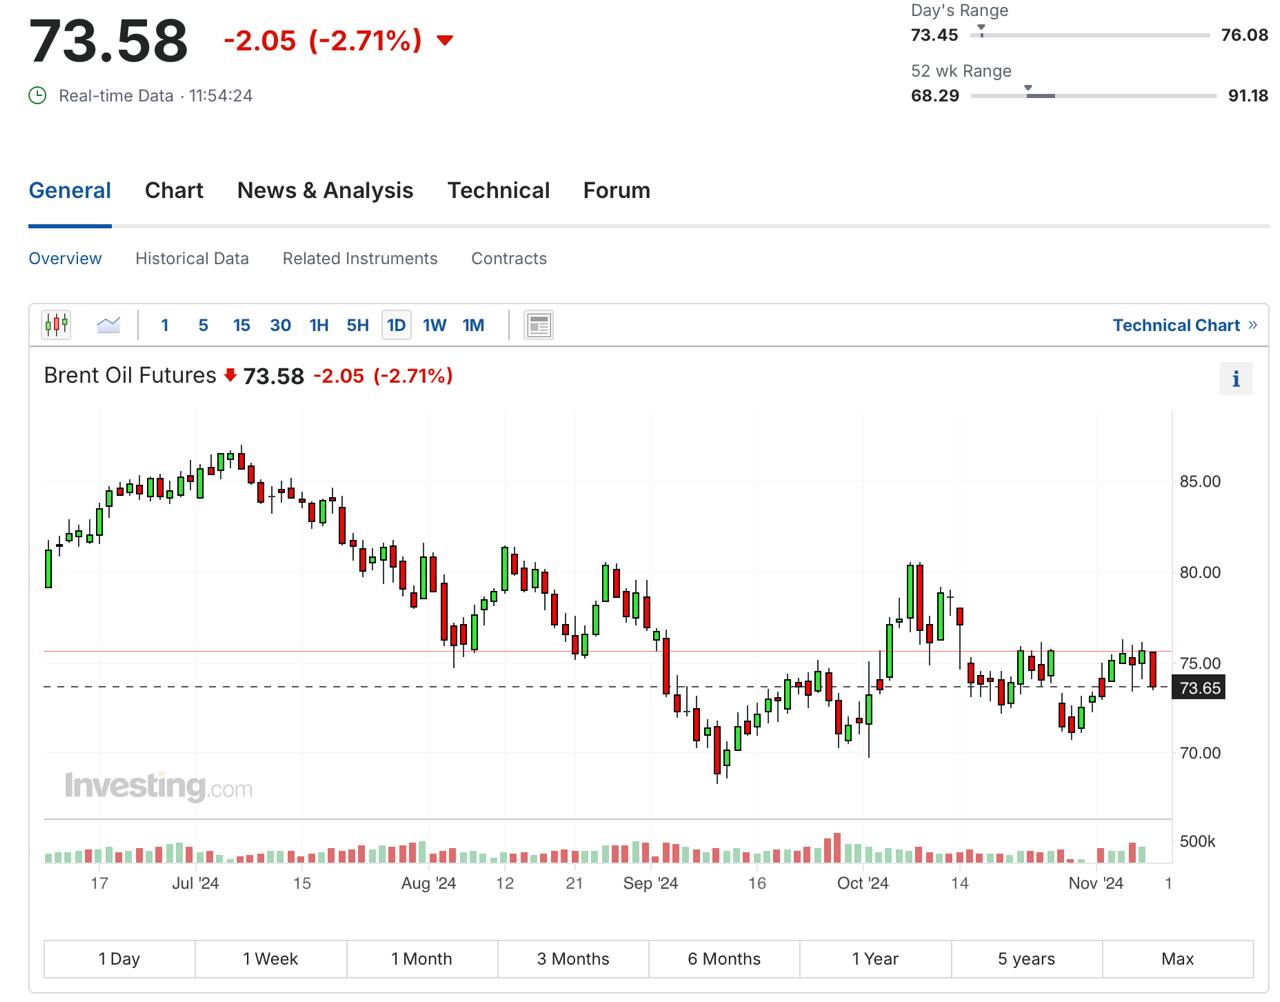Set the chart interval to 5H
The height and width of the screenshot is (1002, 1280).
(357, 325)
